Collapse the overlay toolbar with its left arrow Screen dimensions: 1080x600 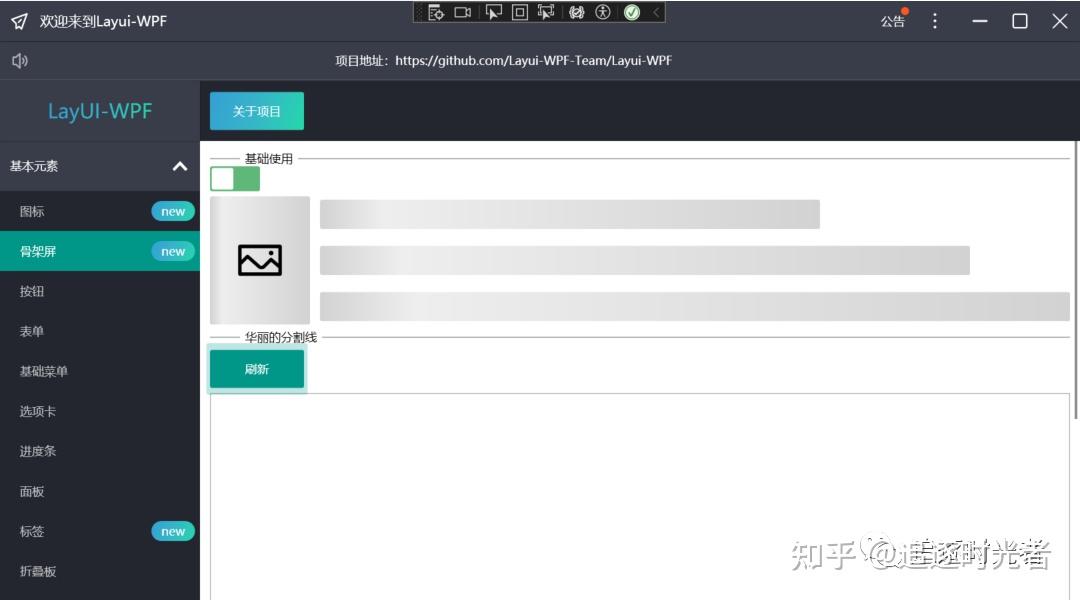pos(656,13)
